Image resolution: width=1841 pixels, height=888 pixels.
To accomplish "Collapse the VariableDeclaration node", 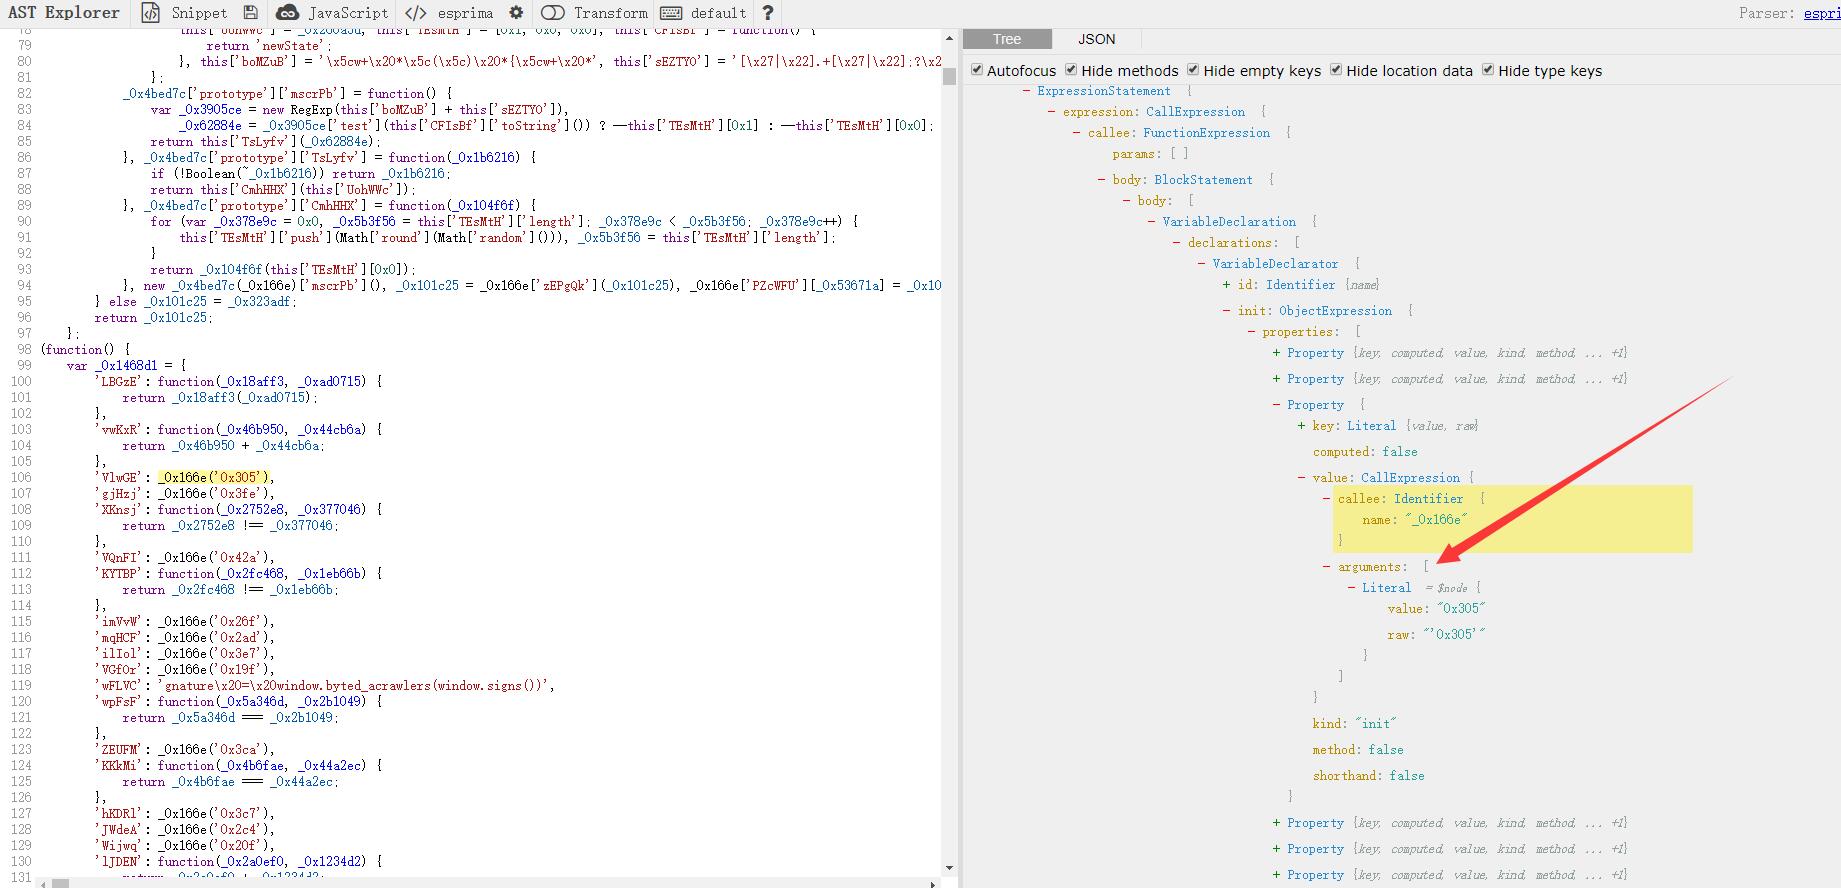I will pos(1152,222).
